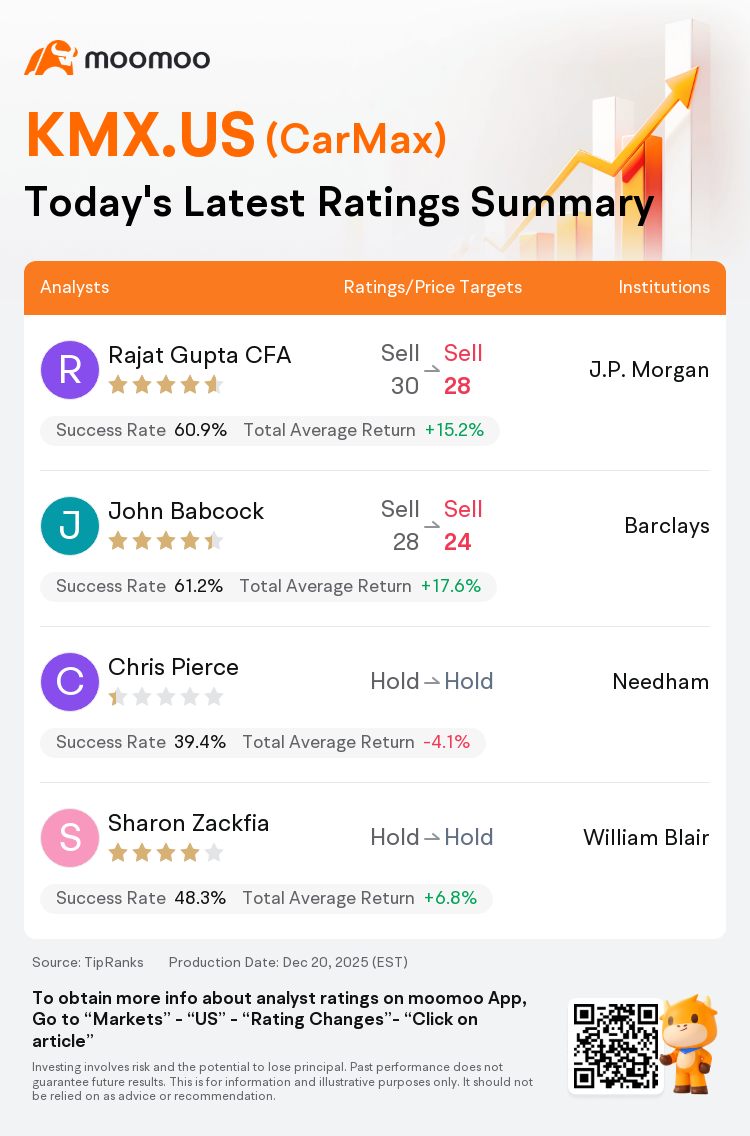Click the Institutions column header
The image size is (750, 1136).
pyautogui.click(x=664, y=287)
